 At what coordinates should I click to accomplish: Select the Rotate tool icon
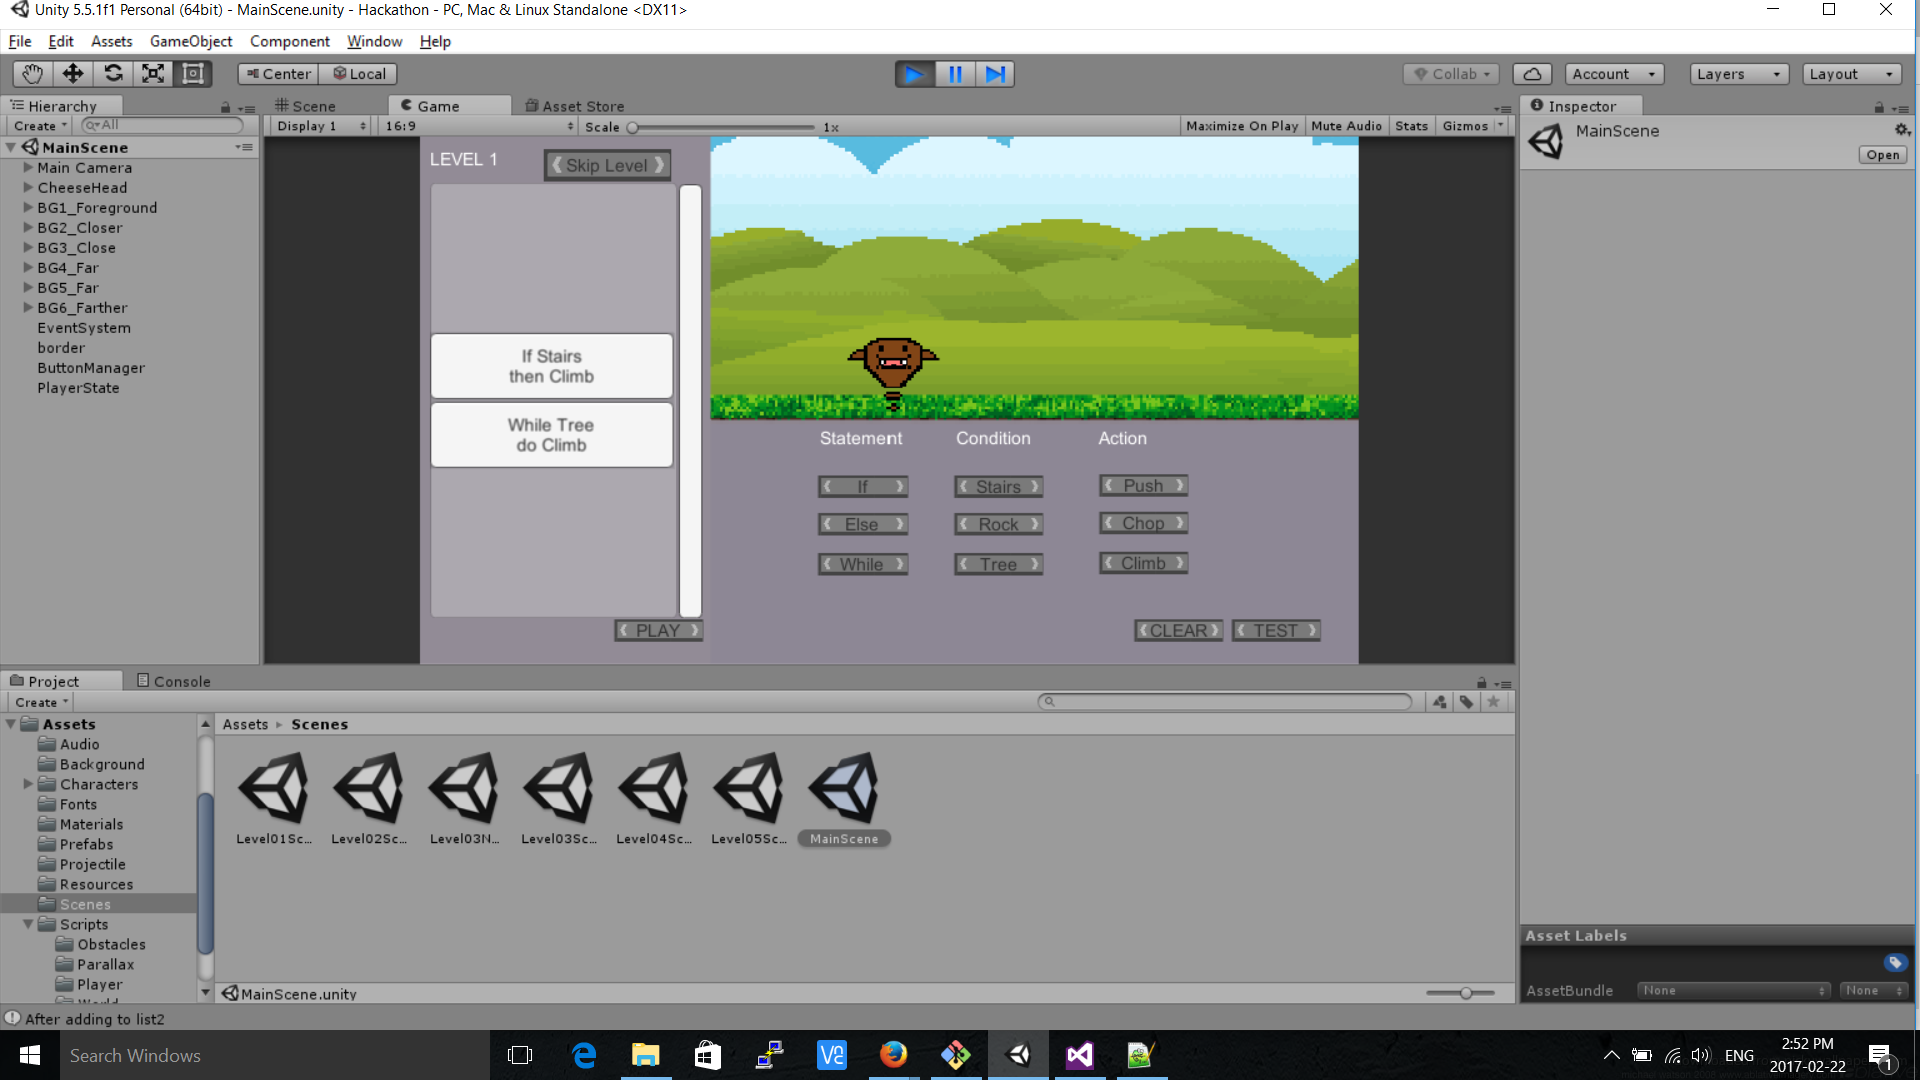click(113, 74)
